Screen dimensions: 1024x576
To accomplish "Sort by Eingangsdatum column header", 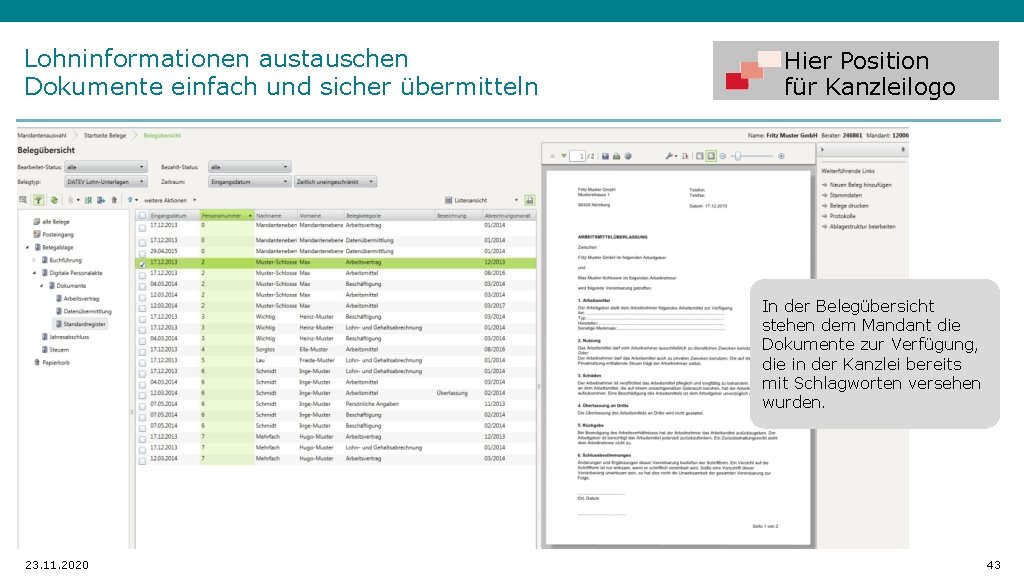I will tap(173, 215).
